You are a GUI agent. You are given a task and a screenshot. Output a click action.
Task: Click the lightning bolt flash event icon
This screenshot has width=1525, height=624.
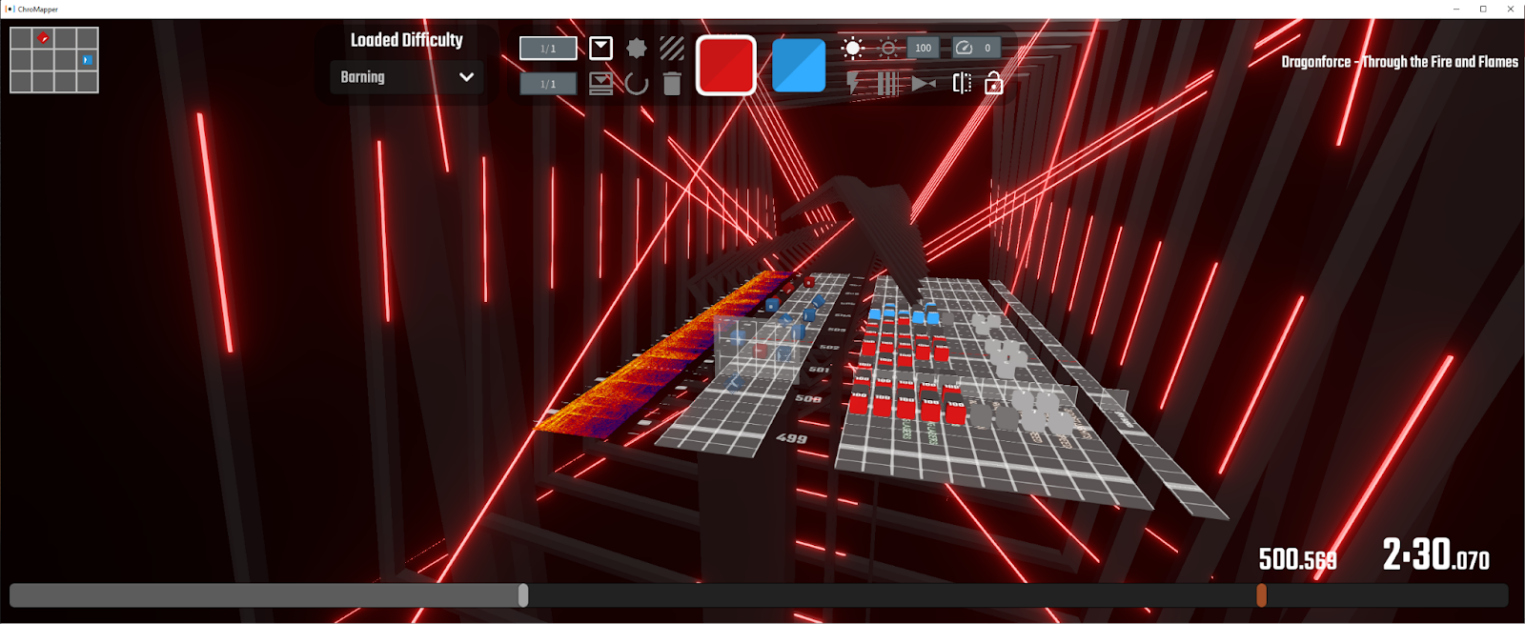pos(853,83)
